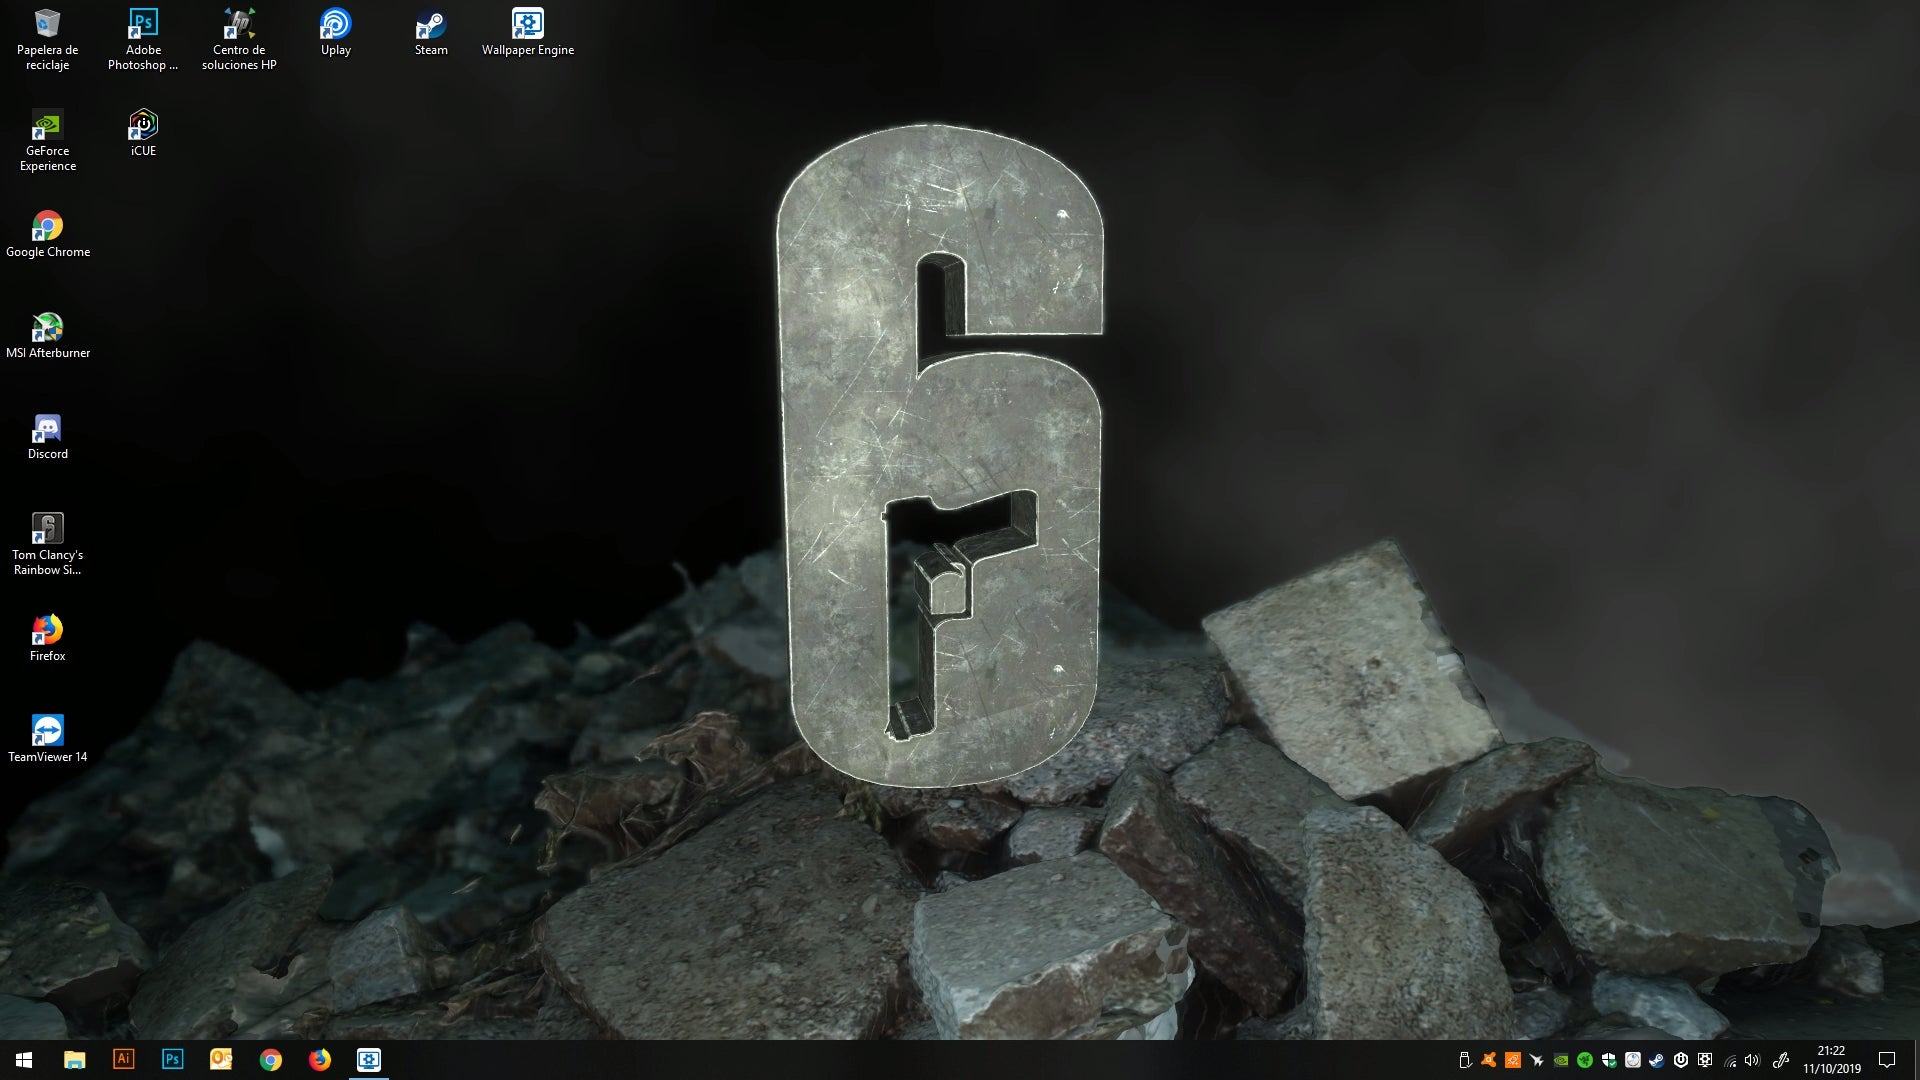Screen dimensions: 1920x1080
Task: Open Avast antivirus from system tray
Action: click(x=1489, y=1060)
